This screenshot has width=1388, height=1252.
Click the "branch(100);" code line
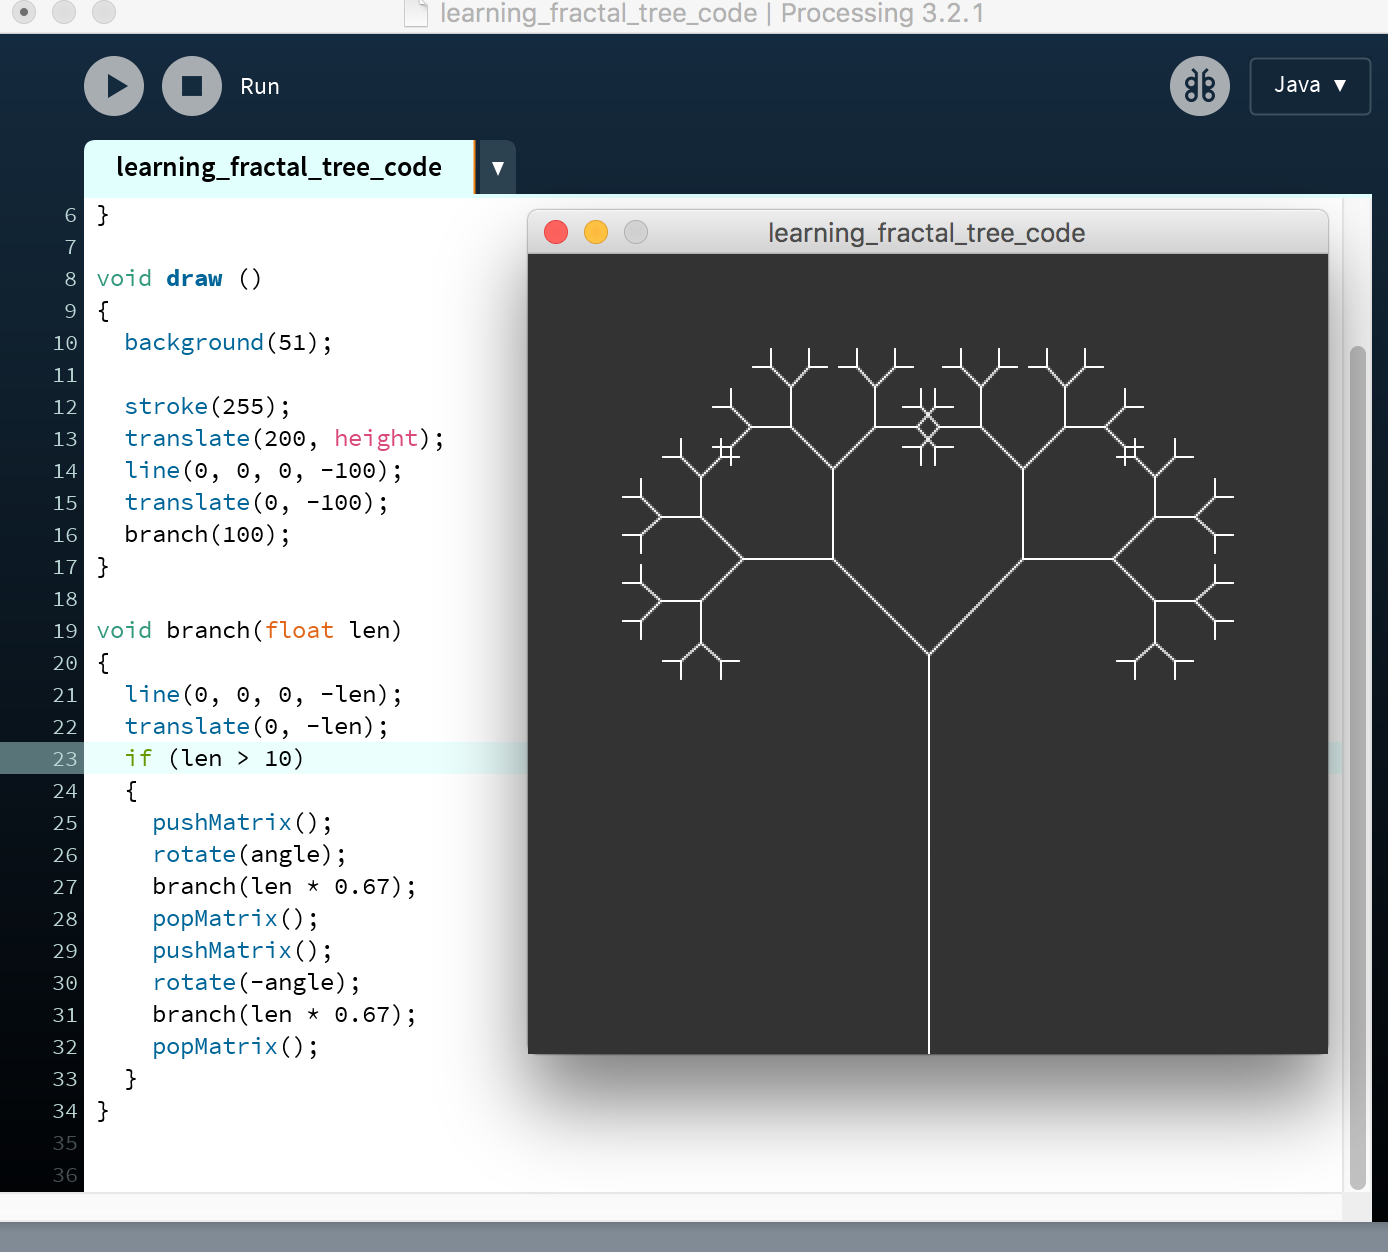tap(207, 534)
